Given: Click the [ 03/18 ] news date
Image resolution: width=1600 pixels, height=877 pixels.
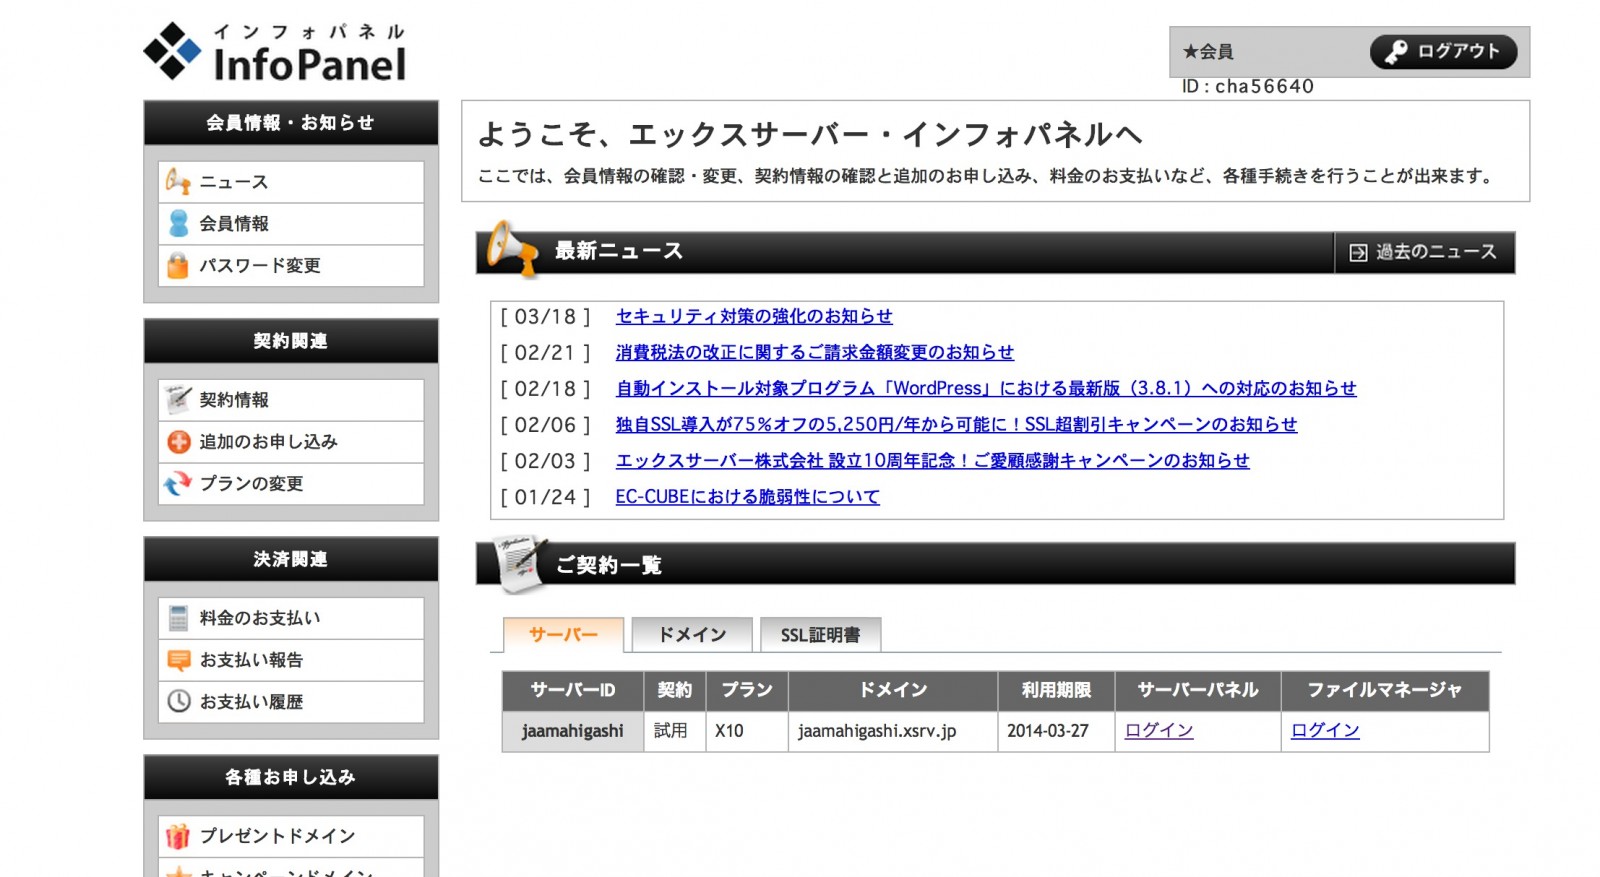Looking at the screenshot, I should click(546, 317).
